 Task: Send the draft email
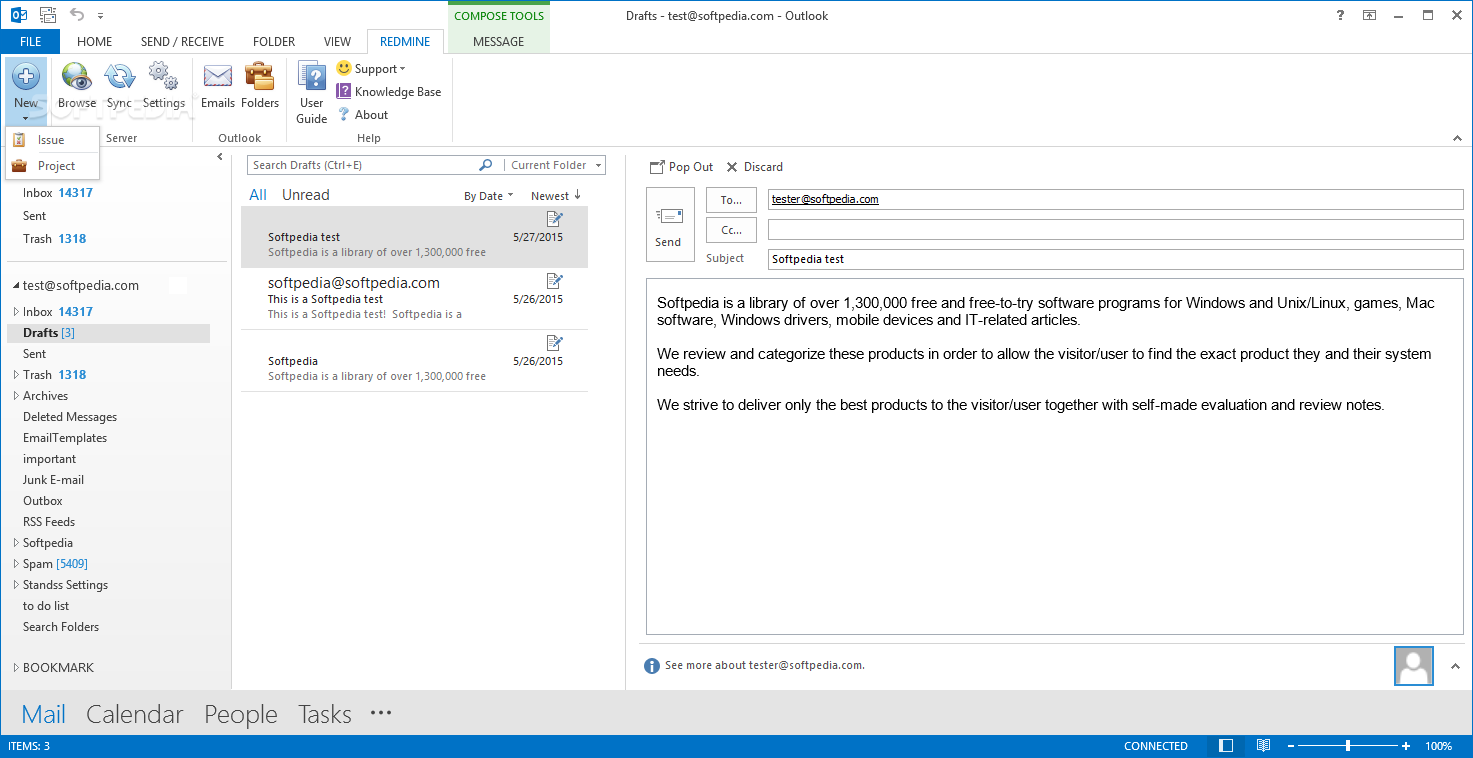click(669, 225)
